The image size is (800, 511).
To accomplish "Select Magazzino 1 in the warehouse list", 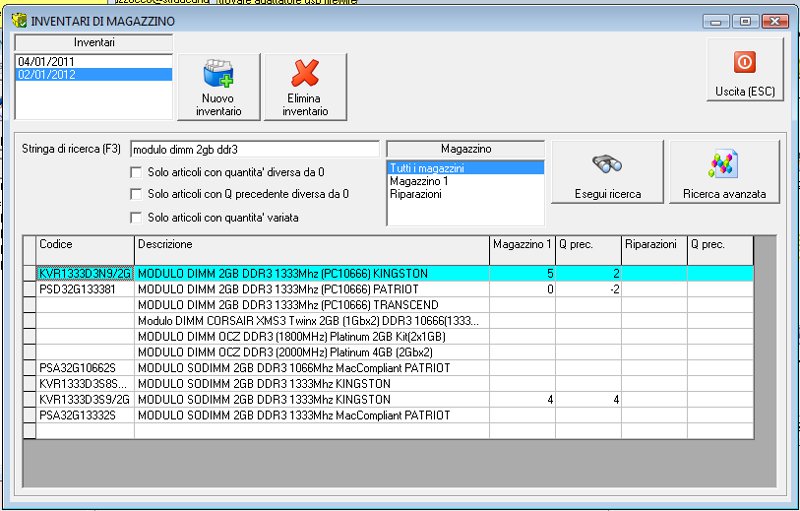I will pos(465,181).
